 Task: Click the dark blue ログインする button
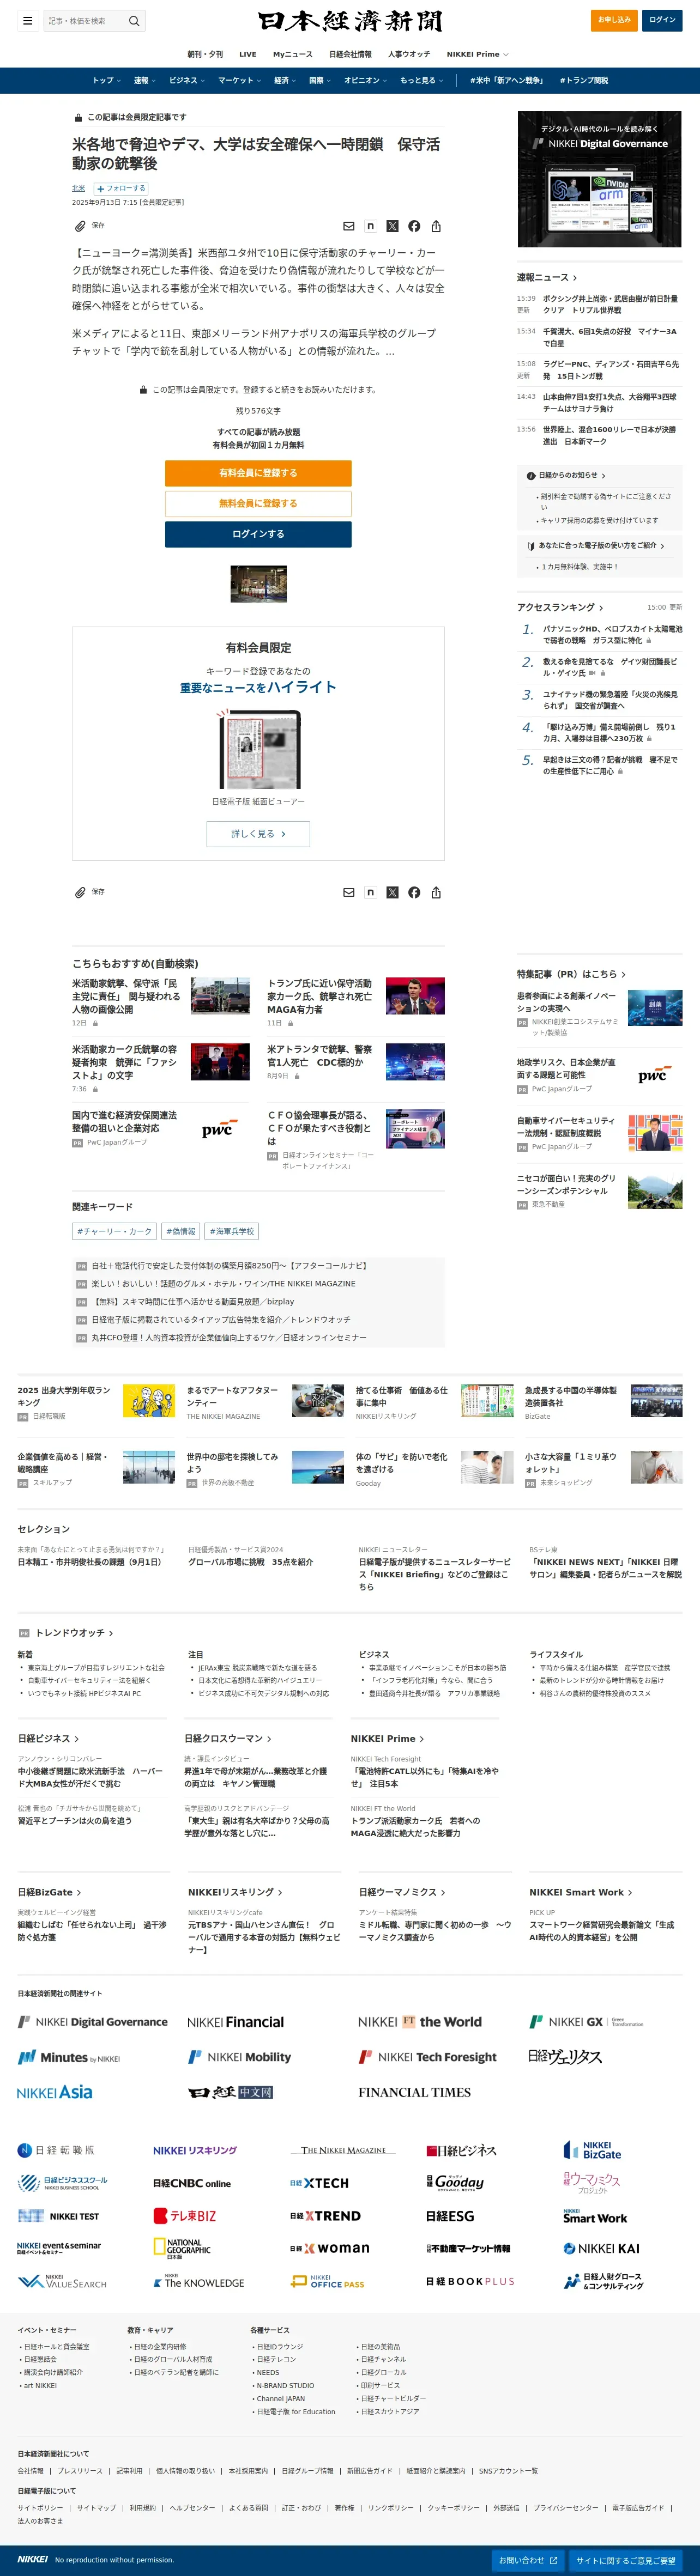(258, 534)
